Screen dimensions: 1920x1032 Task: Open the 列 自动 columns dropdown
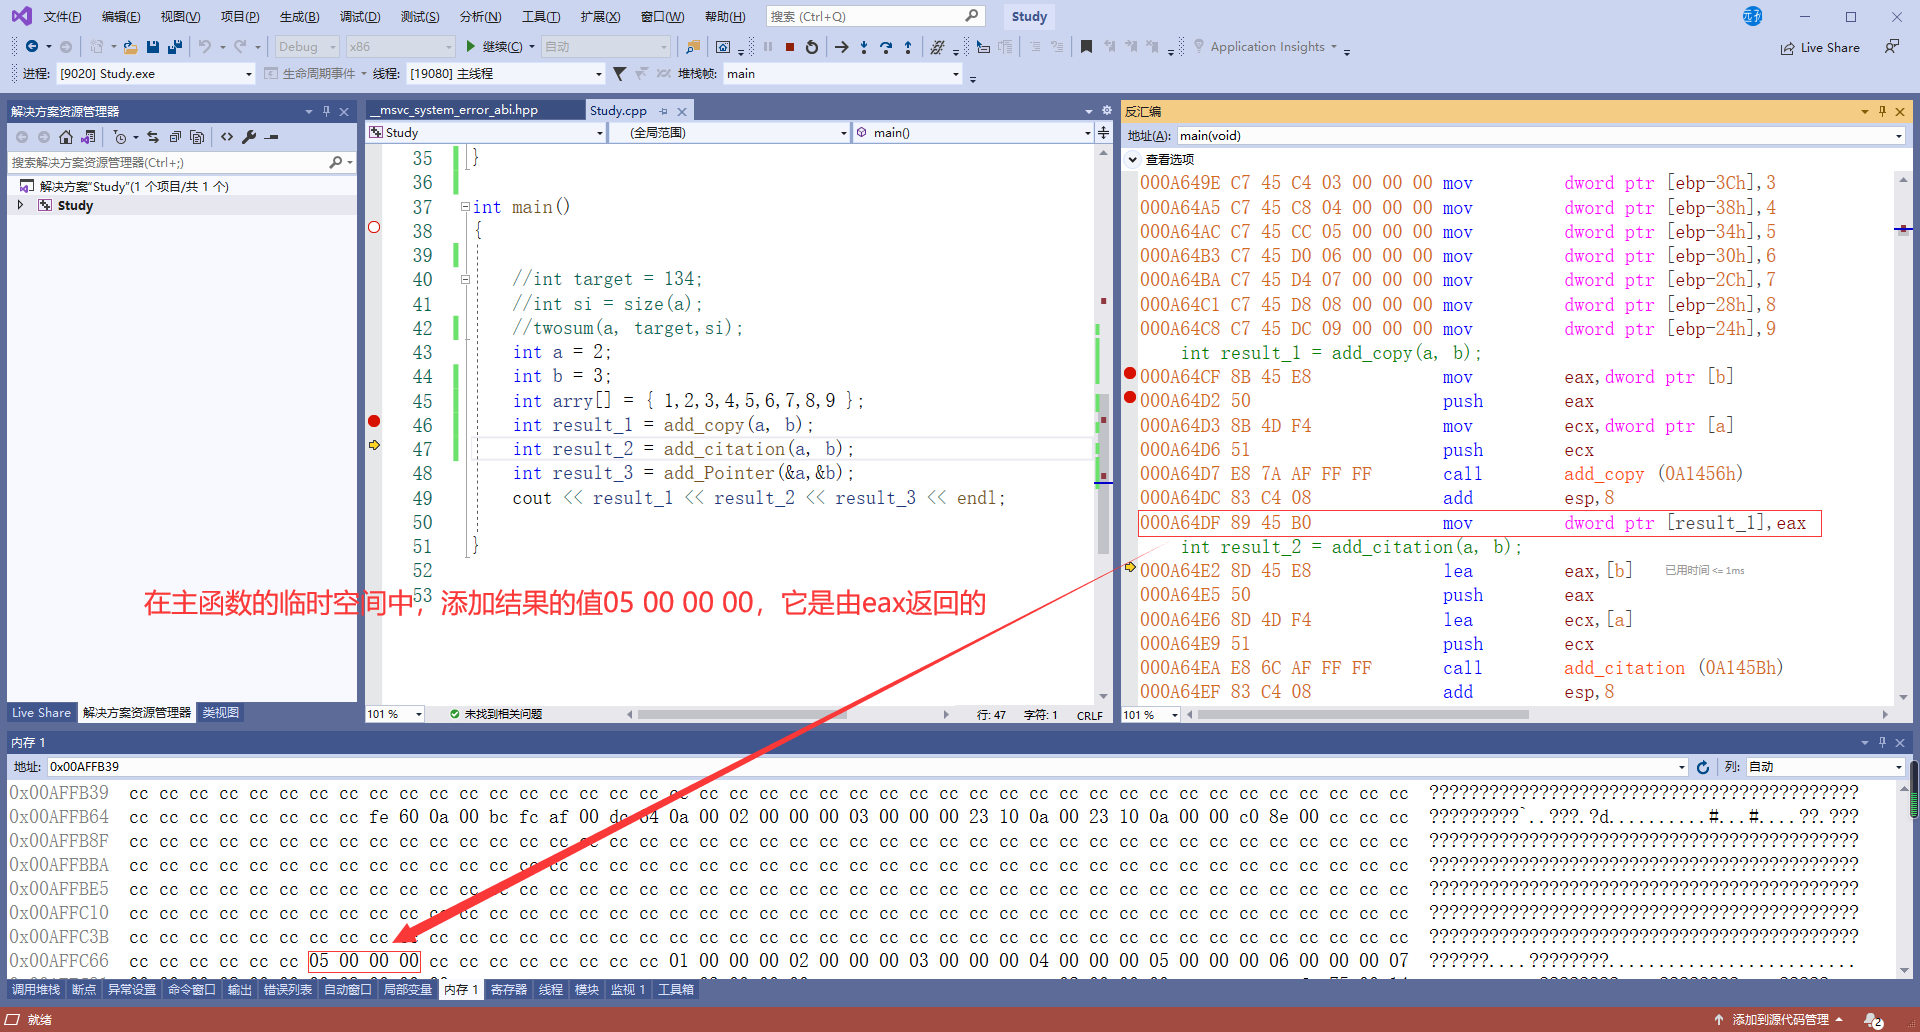(1825, 767)
